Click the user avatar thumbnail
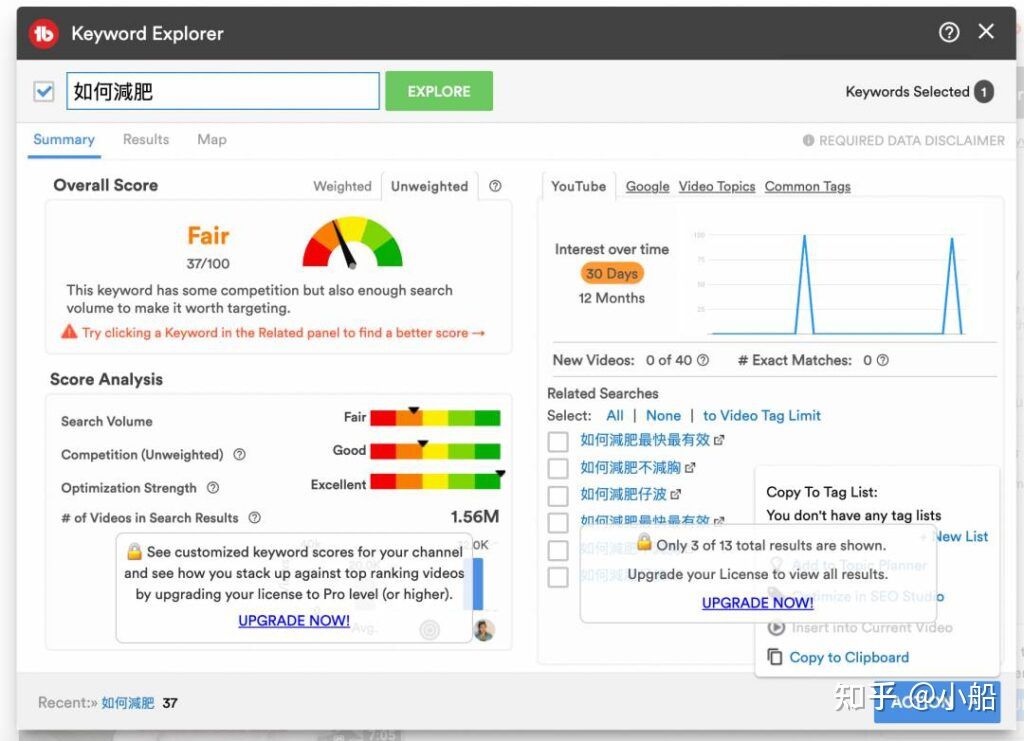 484,630
